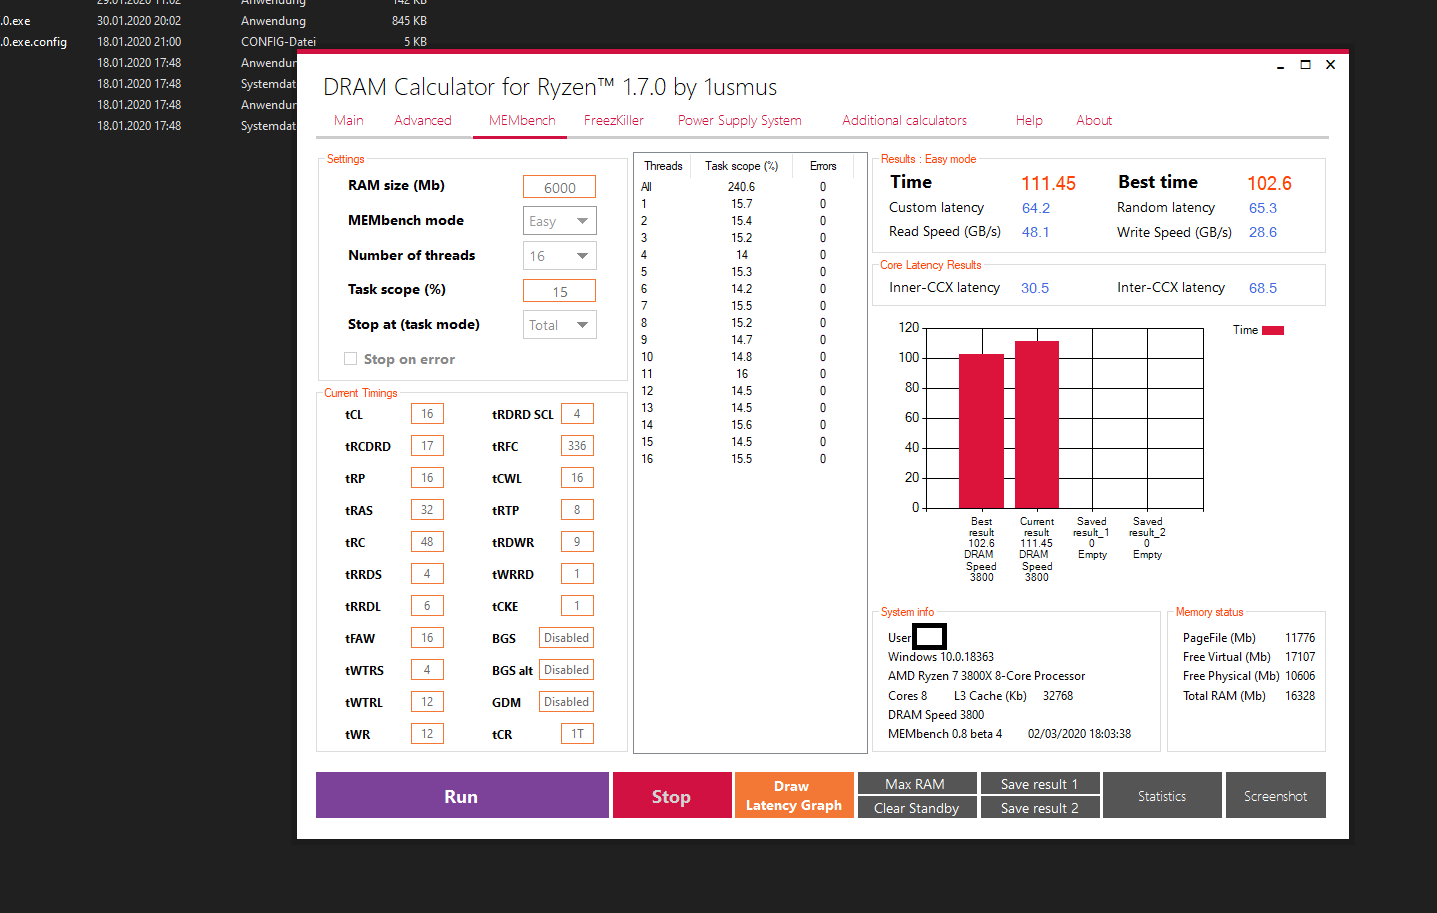
Task: Open the Additional calculators tab
Action: click(904, 120)
